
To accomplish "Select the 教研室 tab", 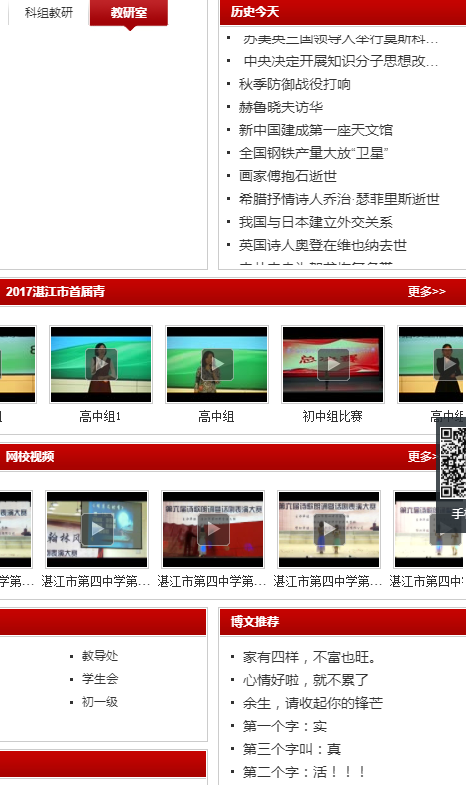I will coord(129,13).
